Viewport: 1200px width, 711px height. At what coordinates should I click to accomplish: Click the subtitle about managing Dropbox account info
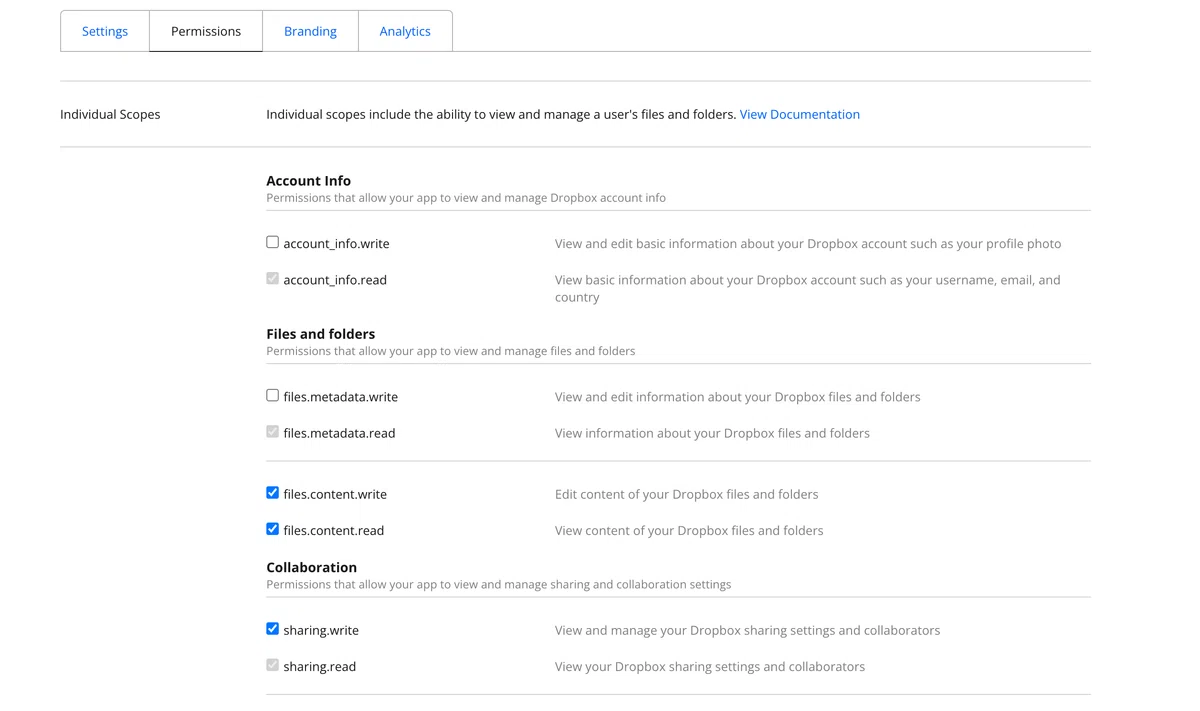pos(466,198)
